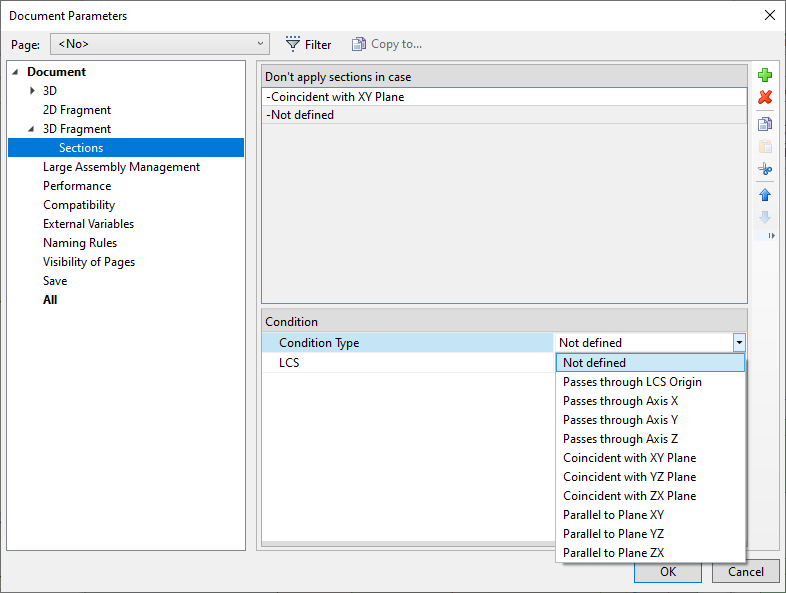Close the Document Parameters dialog
The image size is (786, 593).
point(769,15)
